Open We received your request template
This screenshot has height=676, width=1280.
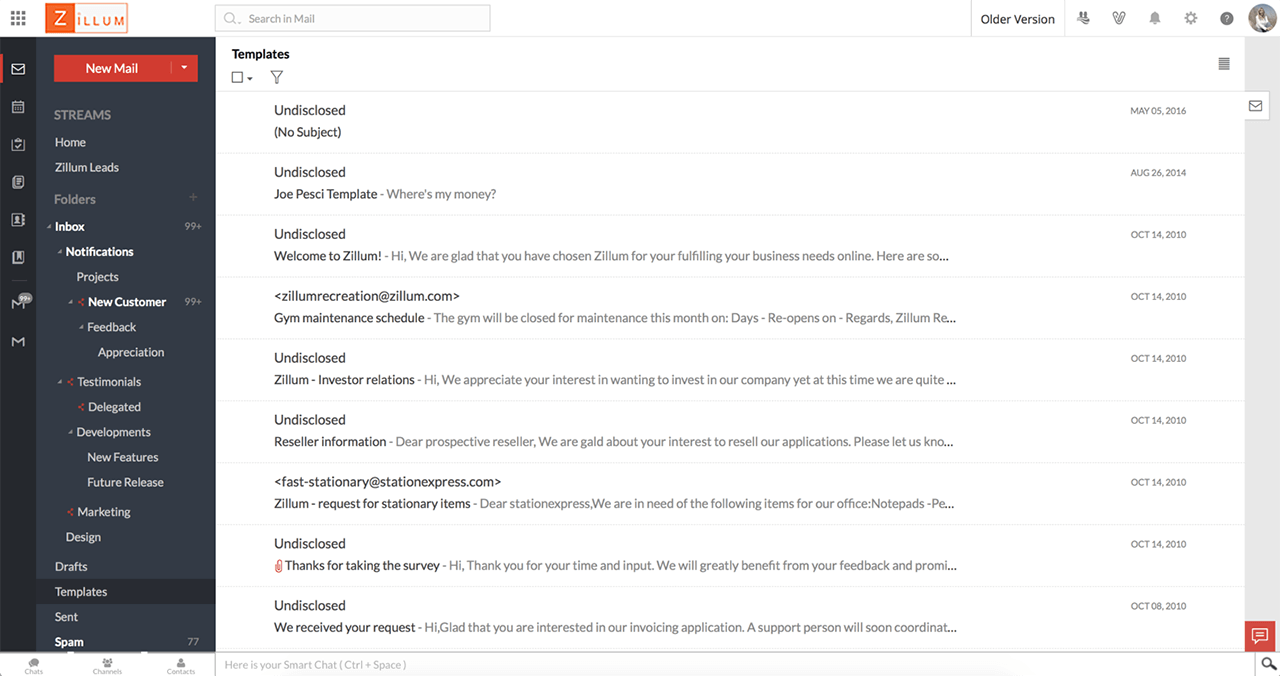point(730,617)
